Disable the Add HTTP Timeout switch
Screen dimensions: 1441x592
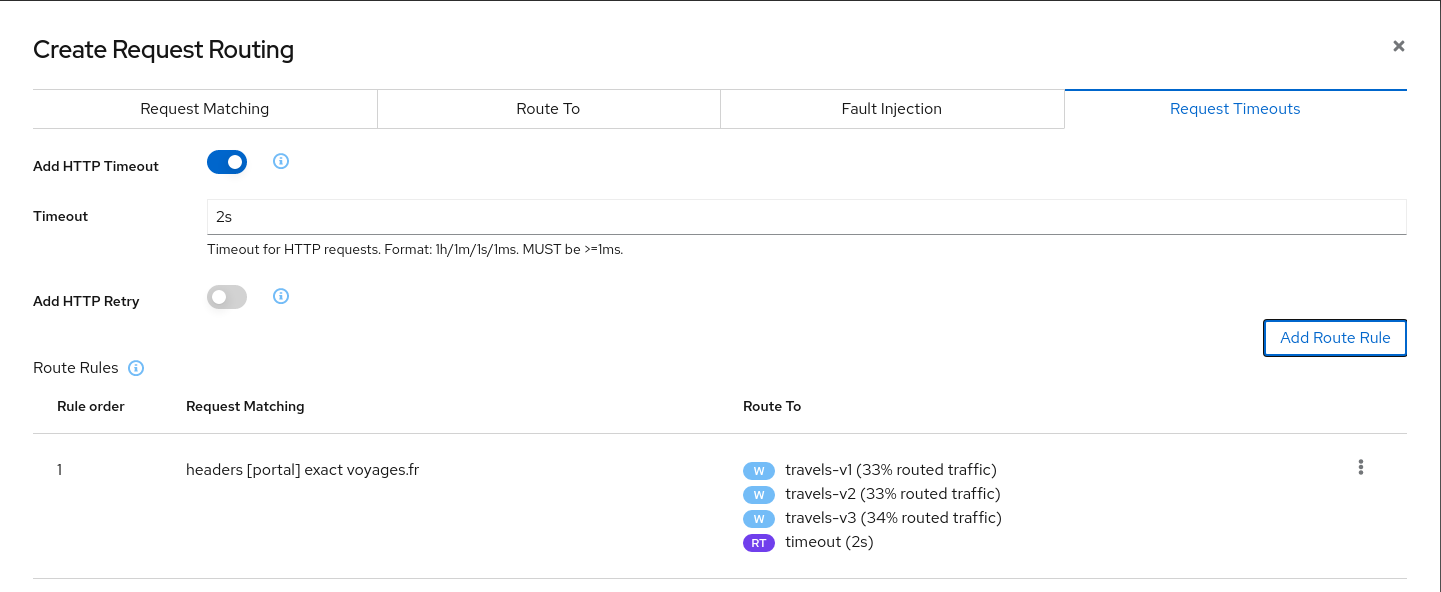(227, 162)
